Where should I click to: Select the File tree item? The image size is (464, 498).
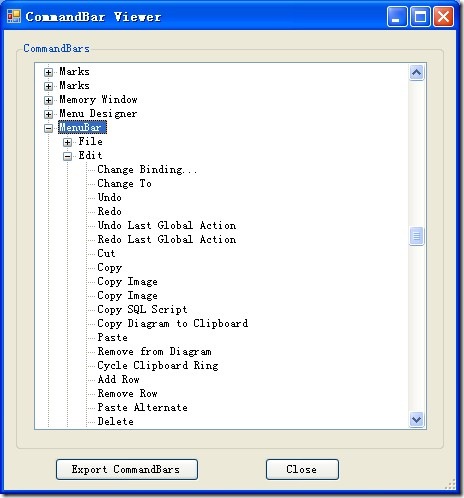click(91, 142)
